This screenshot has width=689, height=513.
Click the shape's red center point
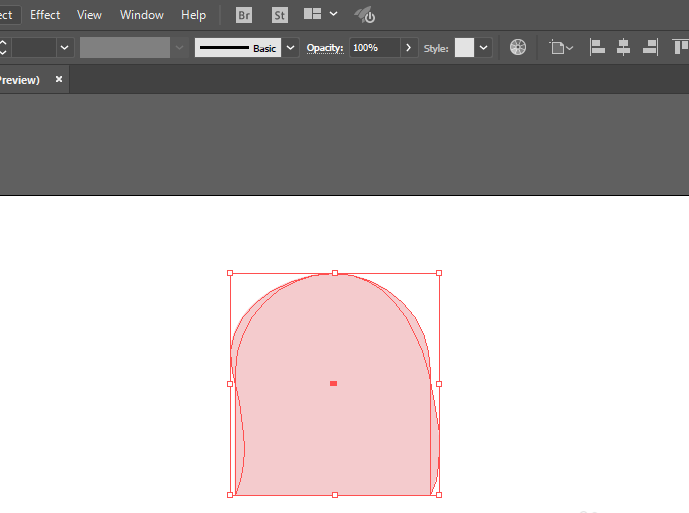[334, 384]
